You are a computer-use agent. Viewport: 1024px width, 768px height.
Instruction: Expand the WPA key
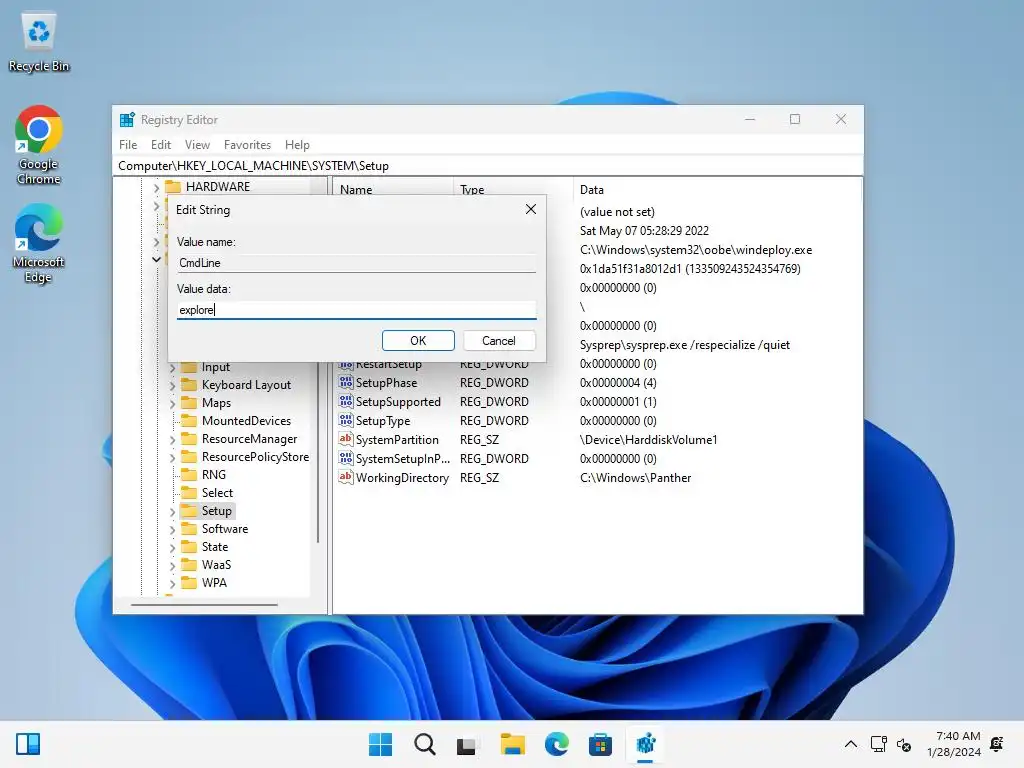[172, 583]
